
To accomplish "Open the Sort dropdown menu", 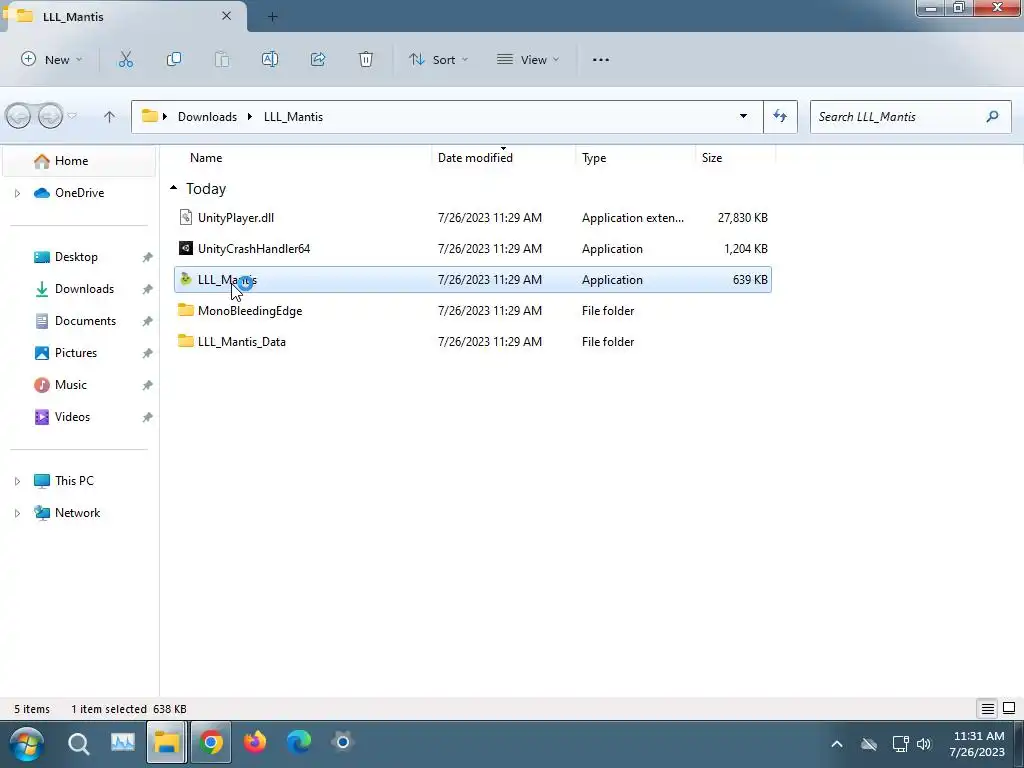I will tap(438, 59).
